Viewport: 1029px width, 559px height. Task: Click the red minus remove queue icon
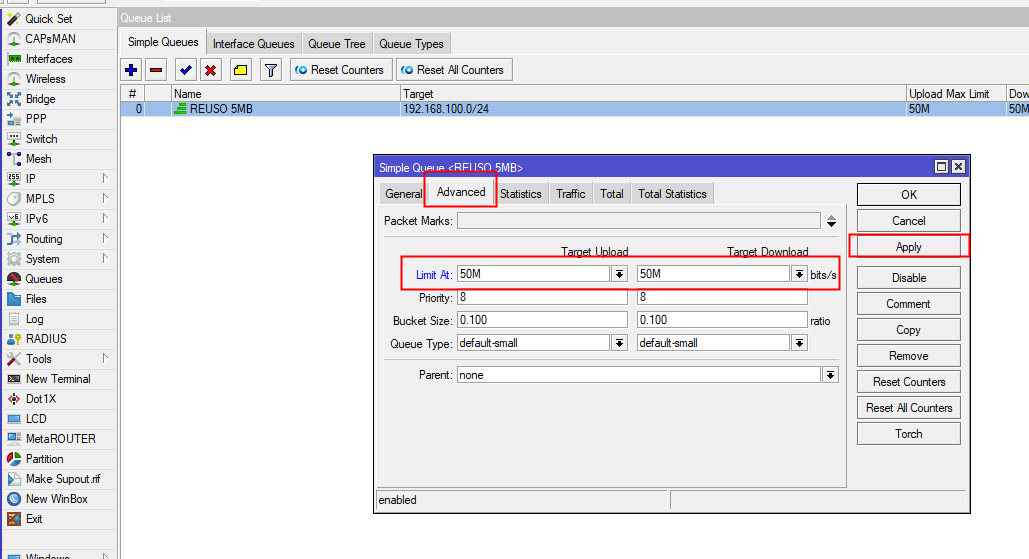tap(156, 70)
